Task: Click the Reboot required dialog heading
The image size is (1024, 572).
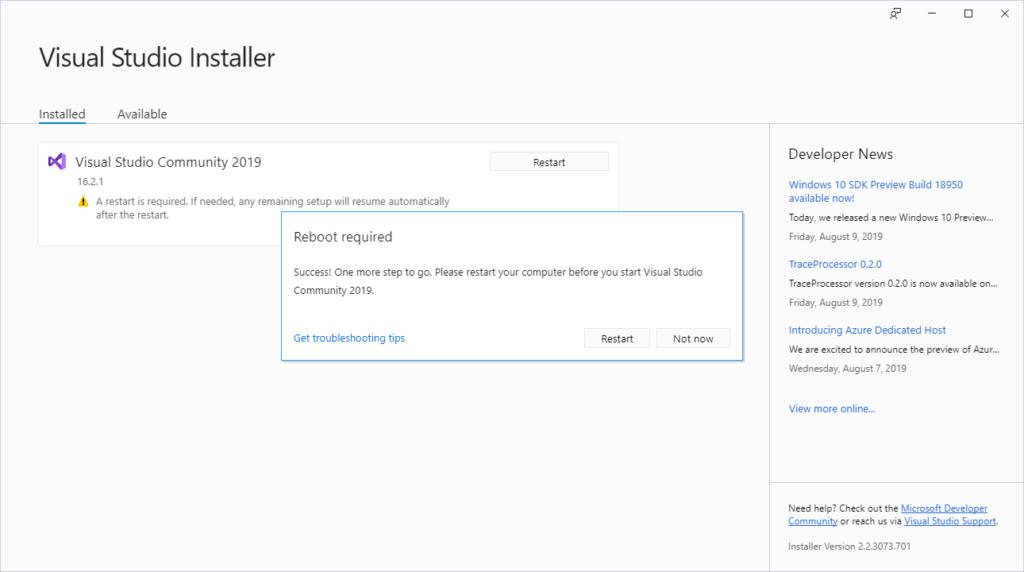Action: click(343, 237)
